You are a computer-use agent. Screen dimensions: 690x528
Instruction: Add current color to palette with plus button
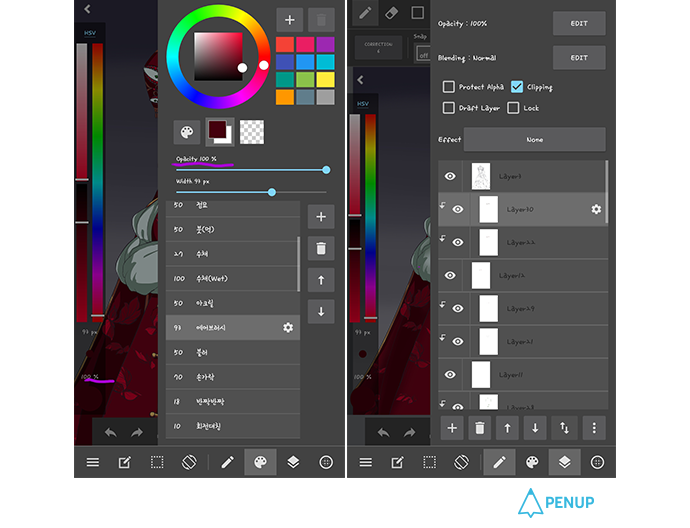pyautogui.click(x=290, y=20)
